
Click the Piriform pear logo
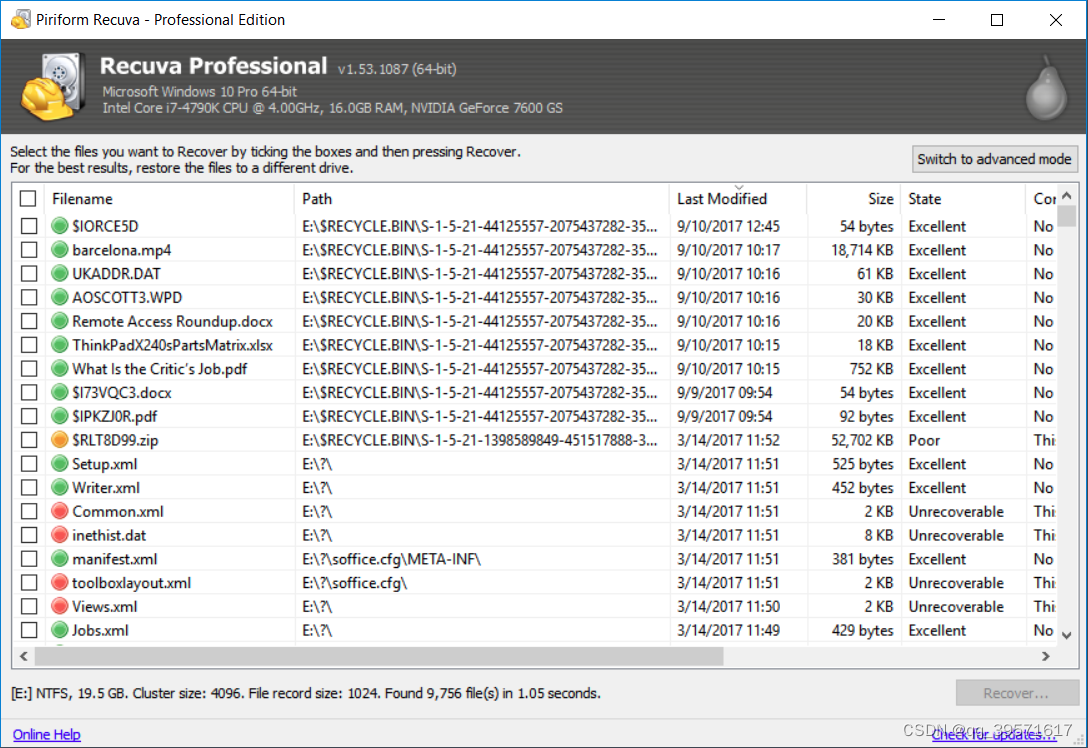coord(1046,89)
